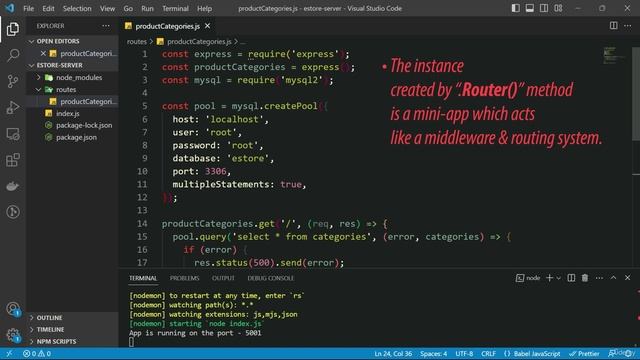The width and height of the screenshot is (640, 360).
Task: Close the productCategories.js editor tab
Action: (207, 26)
